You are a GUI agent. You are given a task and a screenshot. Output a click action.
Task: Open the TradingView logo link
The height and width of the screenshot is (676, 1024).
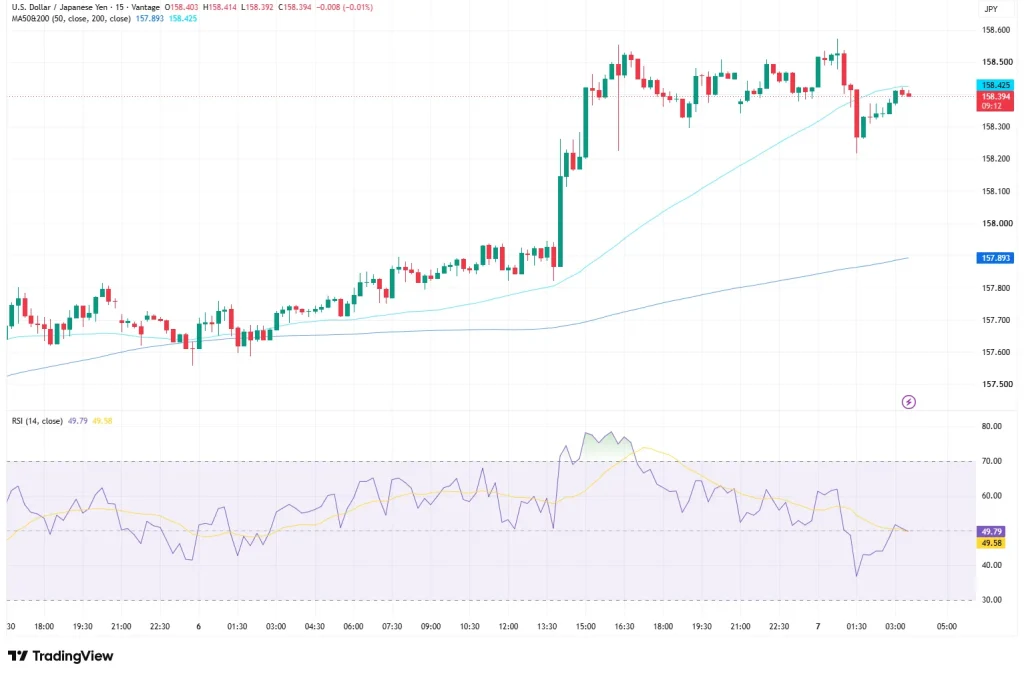point(61,656)
